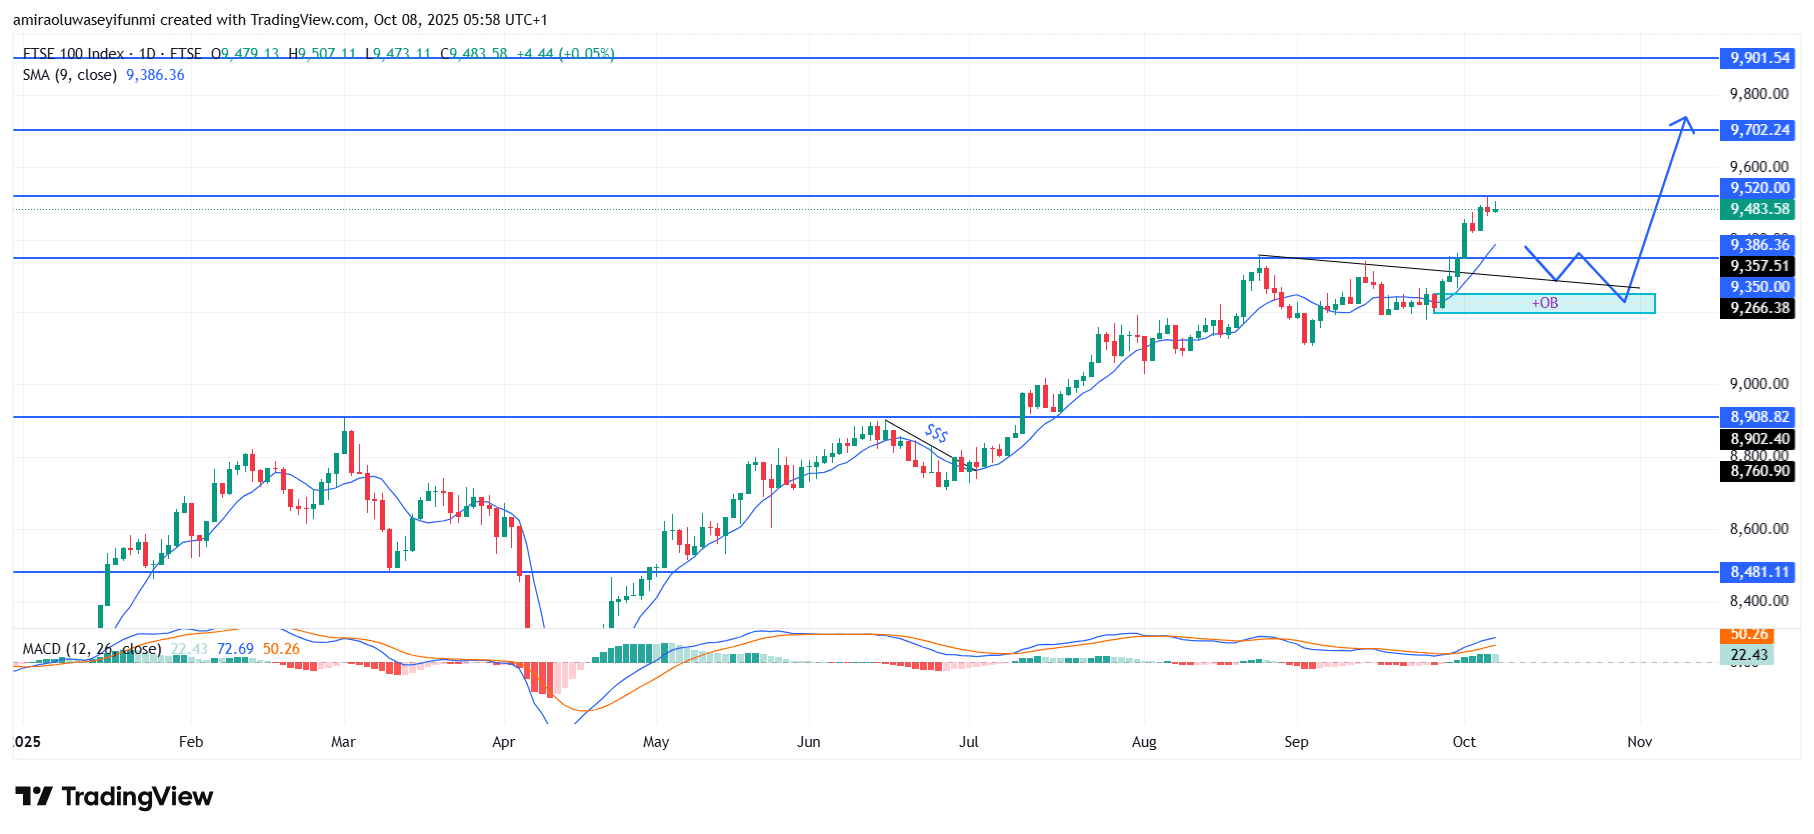Click the 9,901.54 resistance price label

[1759, 58]
